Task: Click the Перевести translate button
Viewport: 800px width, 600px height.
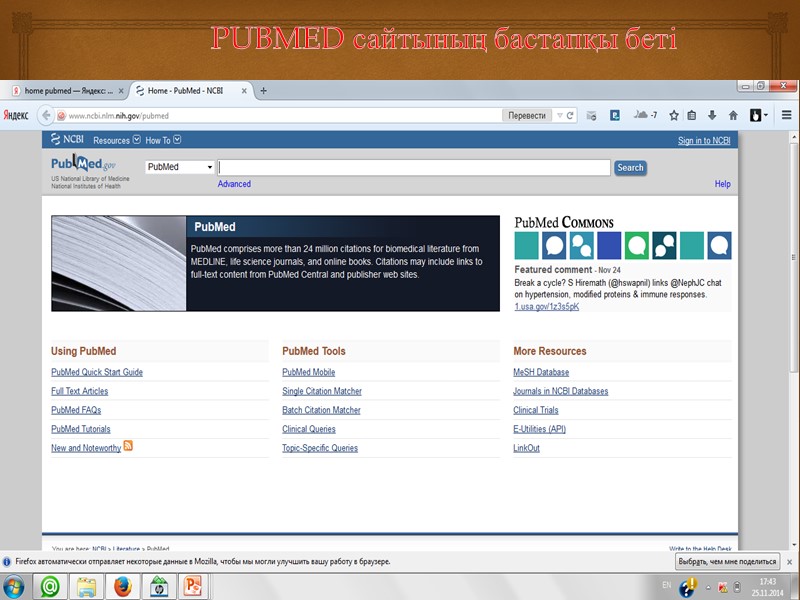Action: [x=527, y=116]
